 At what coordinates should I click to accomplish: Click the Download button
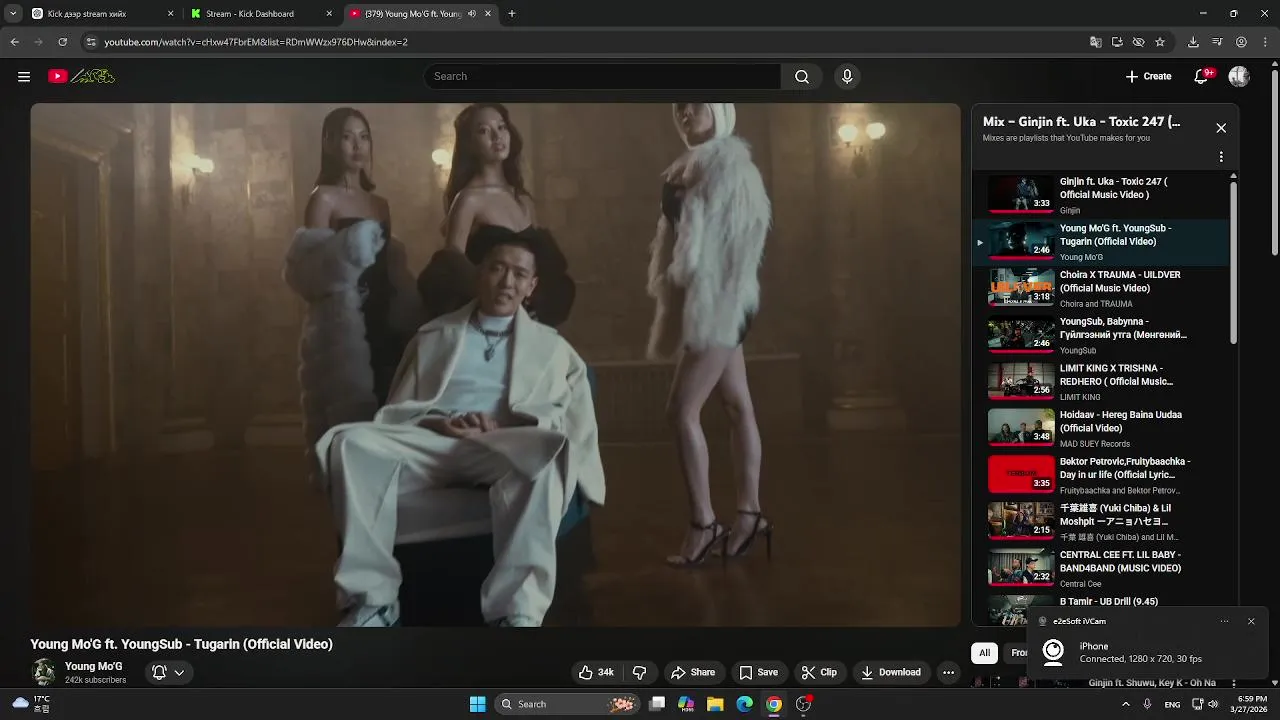(891, 672)
